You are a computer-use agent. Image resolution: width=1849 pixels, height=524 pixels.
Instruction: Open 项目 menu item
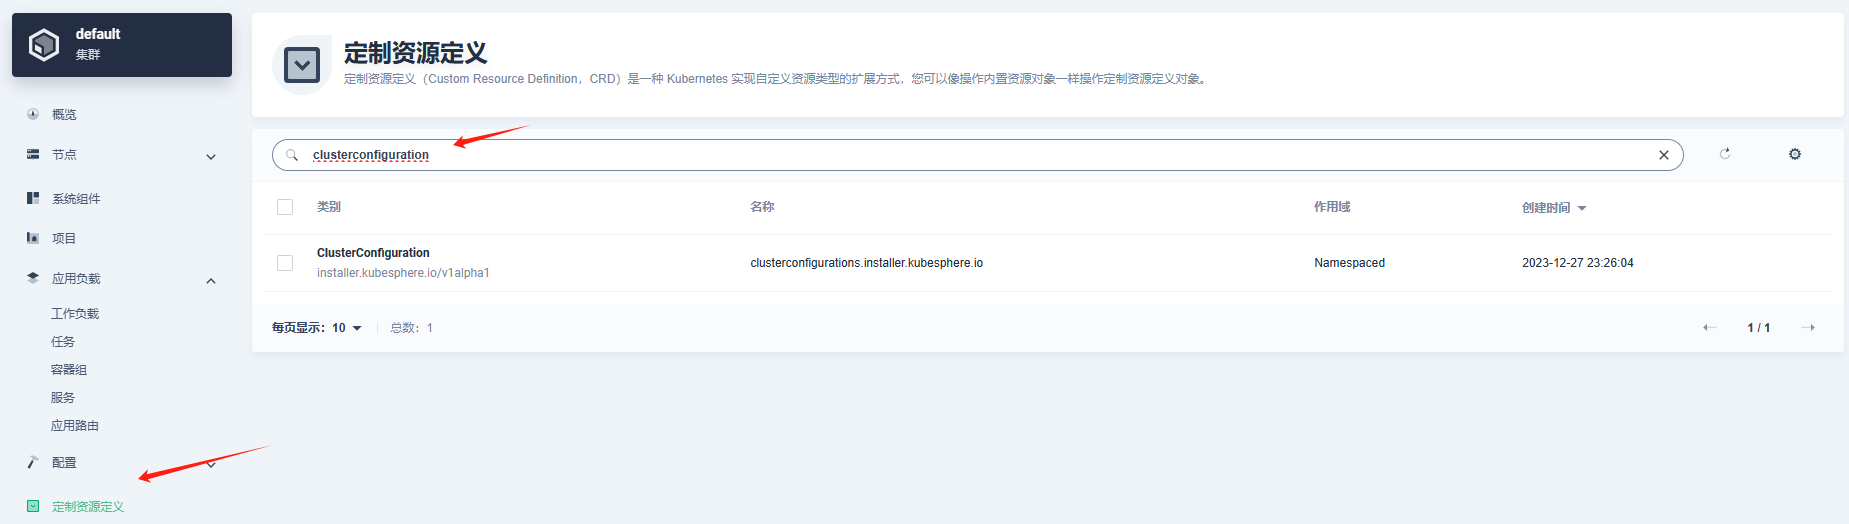click(x=64, y=238)
